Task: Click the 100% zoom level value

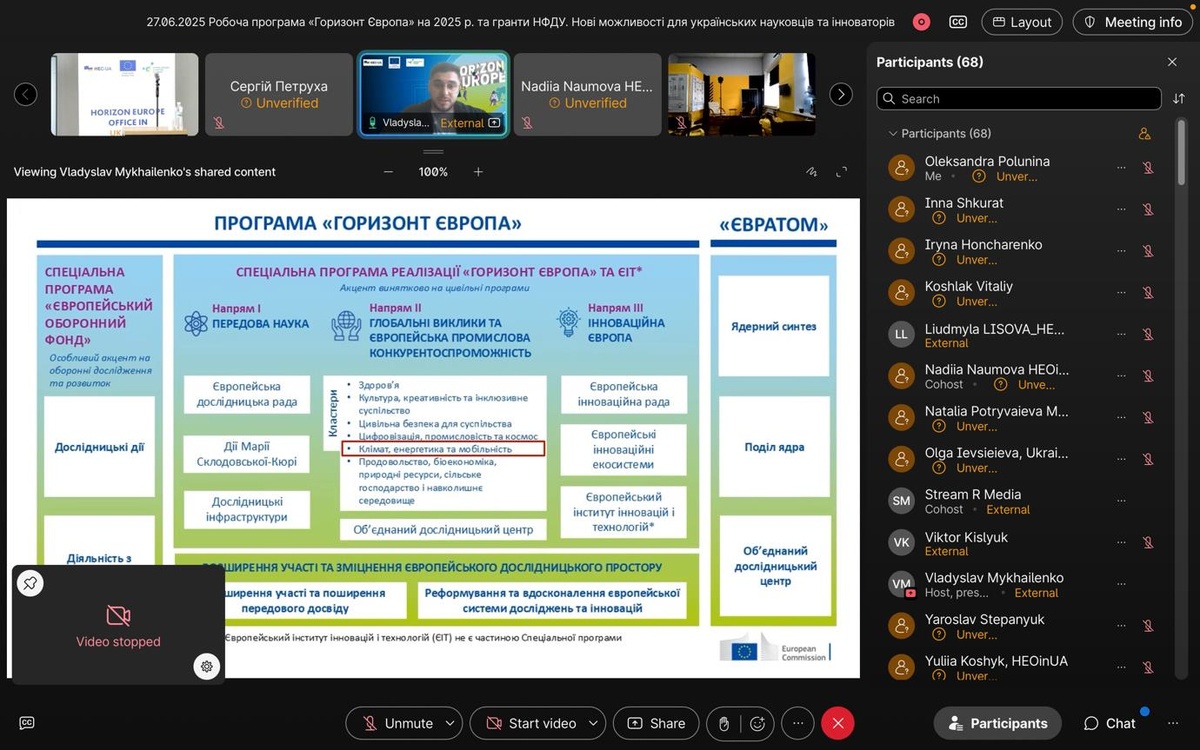Action: (433, 172)
